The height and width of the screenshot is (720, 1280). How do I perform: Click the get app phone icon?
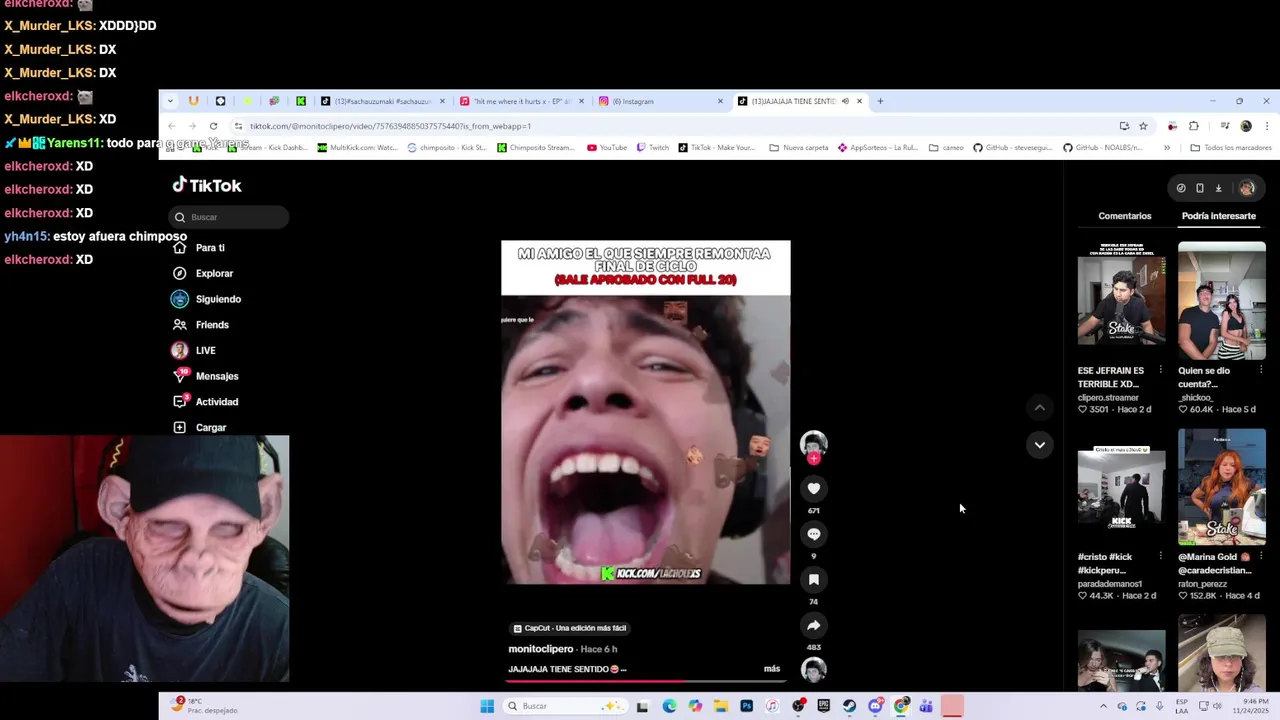pyautogui.click(x=1200, y=188)
